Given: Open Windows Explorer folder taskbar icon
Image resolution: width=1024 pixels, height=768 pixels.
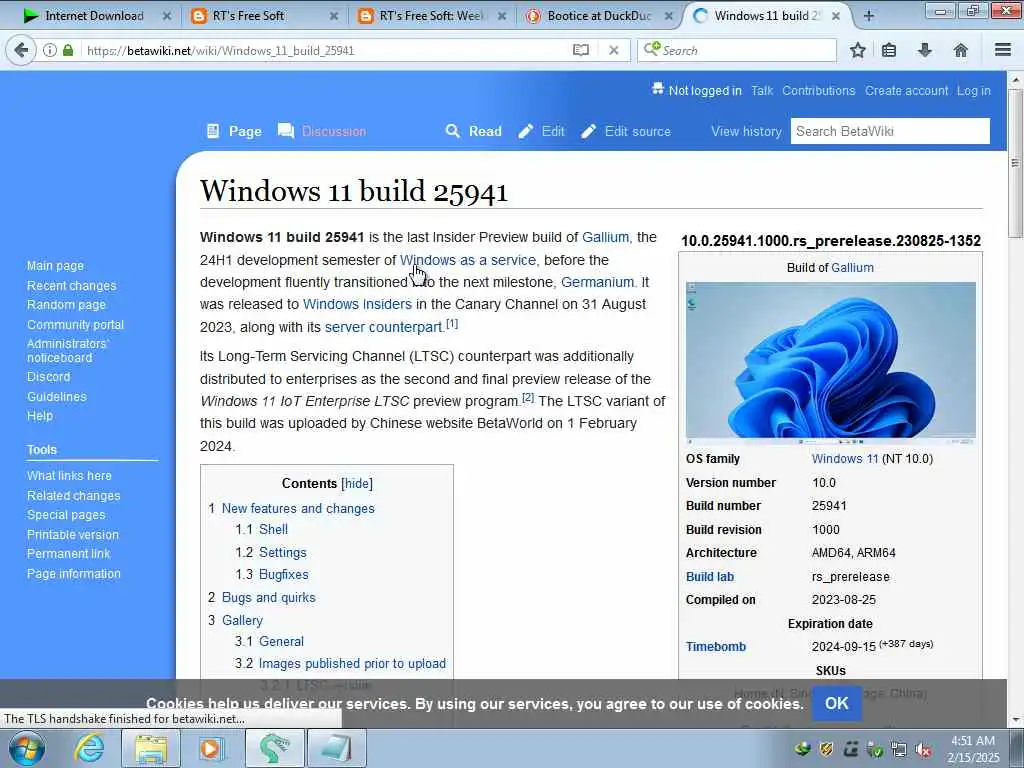Looking at the screenshot, I should pyautogui.click(x=151, y=748).
